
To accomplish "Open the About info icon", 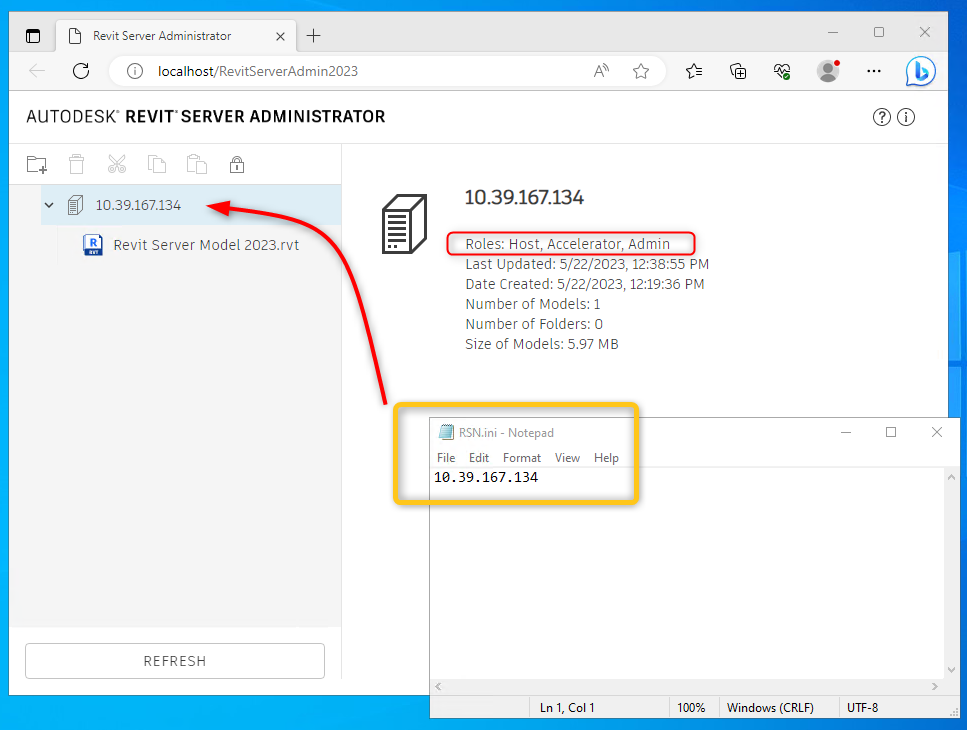I will pyautogui.click(x=906, y=117).
